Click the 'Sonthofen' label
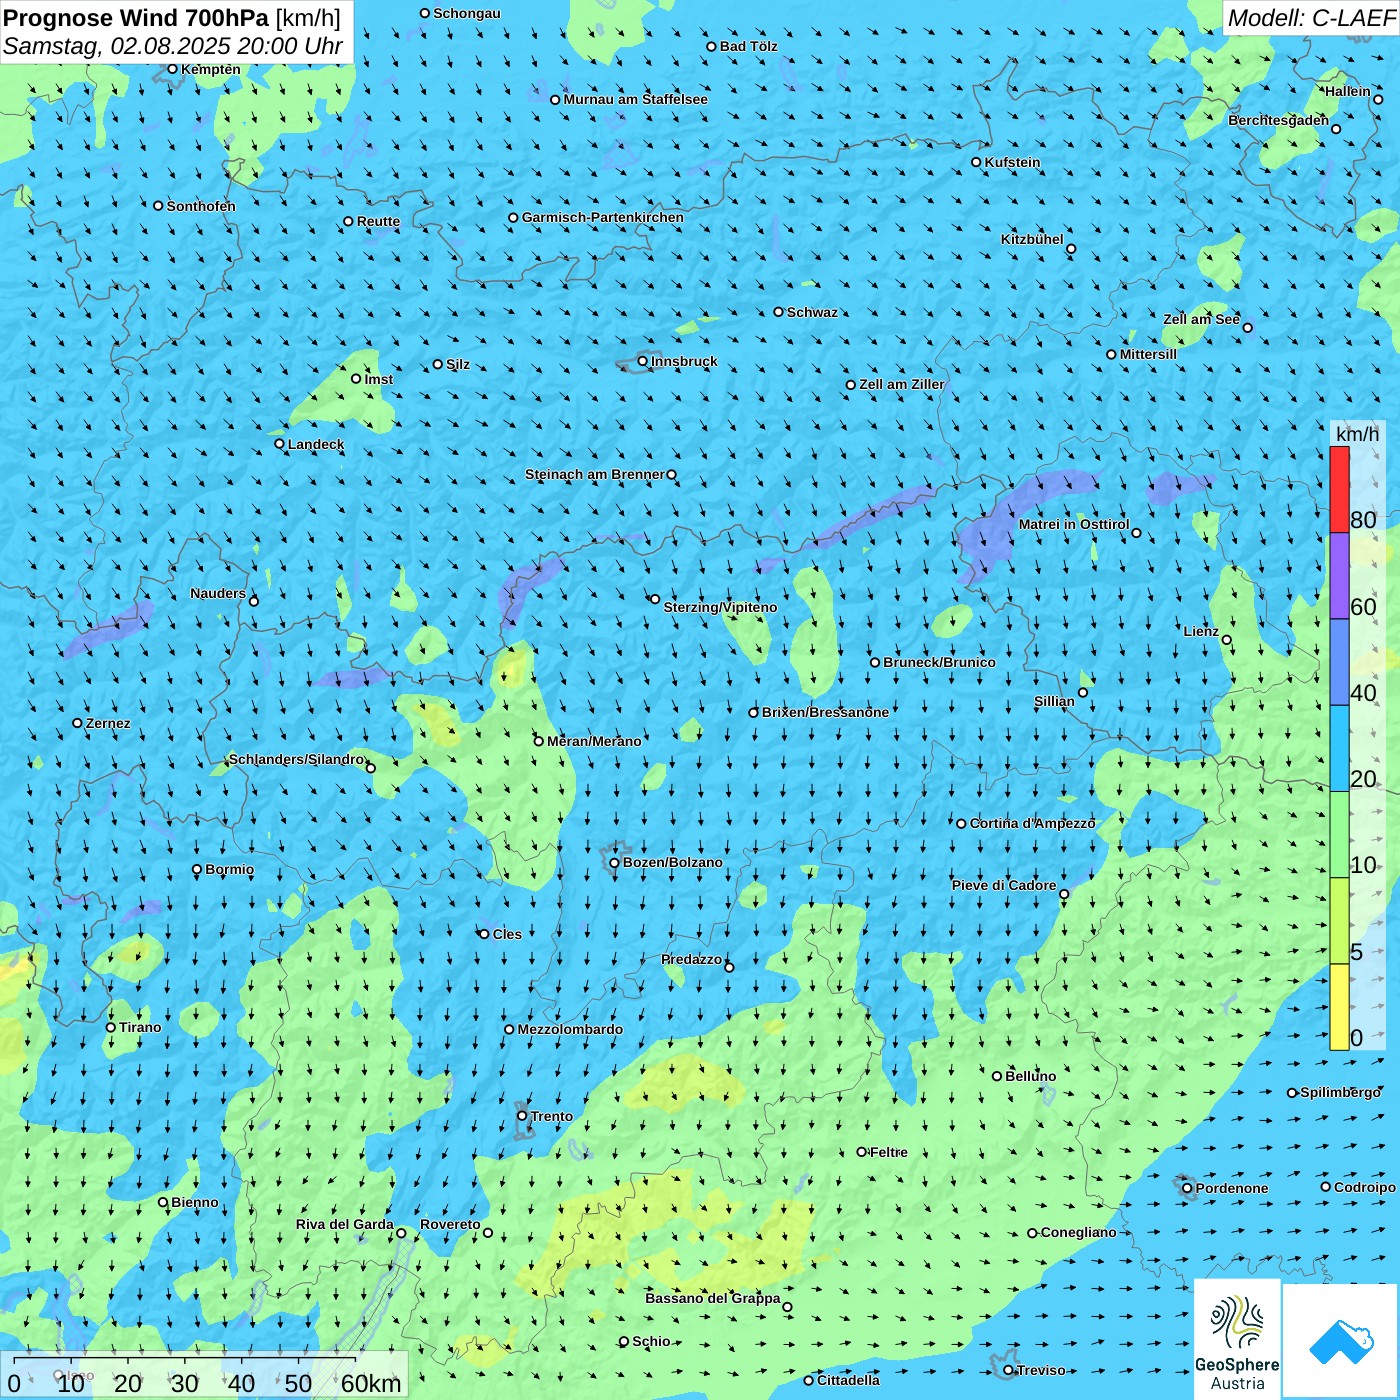Screen dimensions: 1400x1400 coord(201,206)
